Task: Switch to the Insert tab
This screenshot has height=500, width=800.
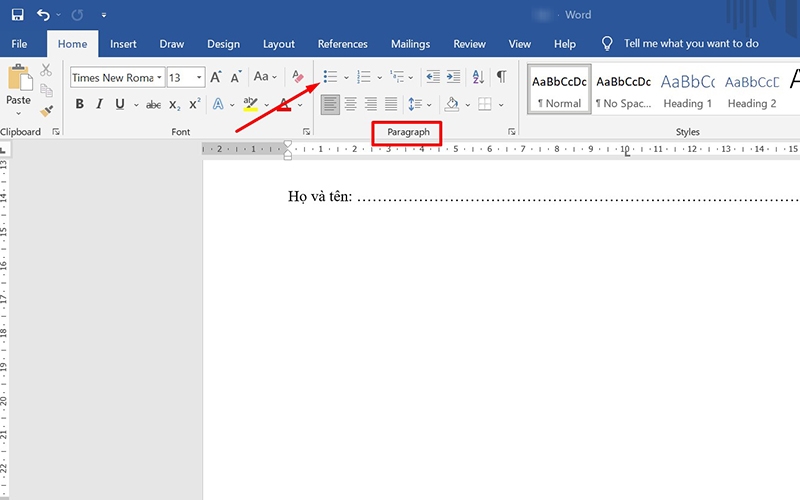Action: [123, 44]
